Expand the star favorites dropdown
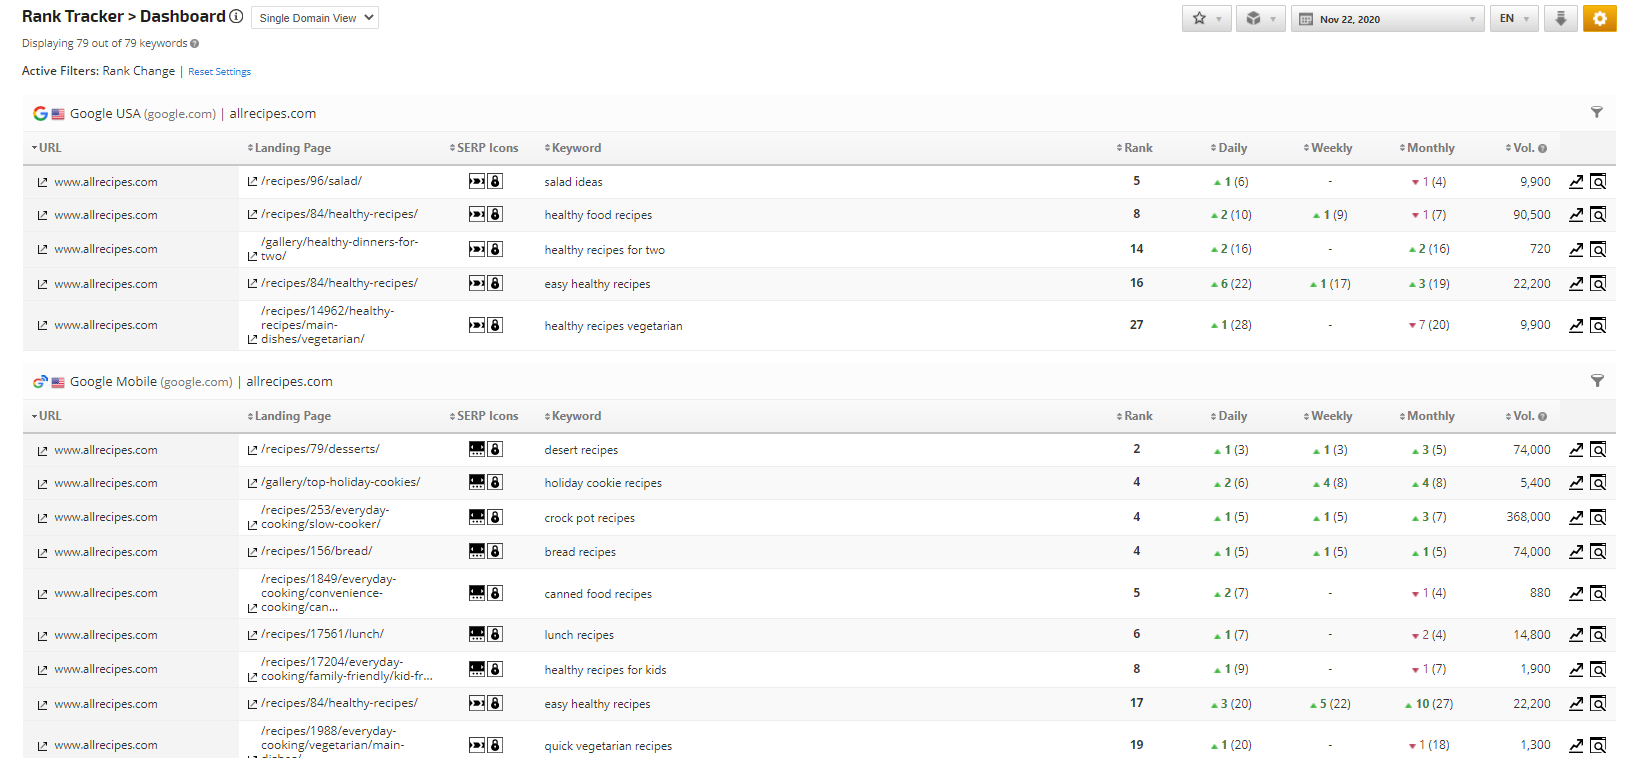 [x=1207, y=18]
